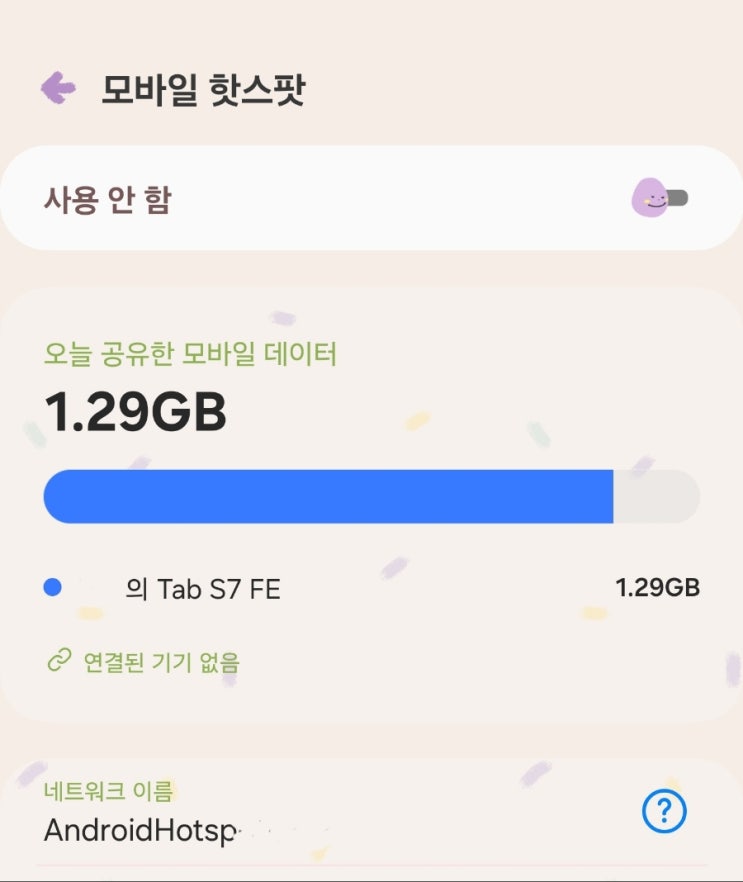Turn on the mobile hotspot switch

661,199
